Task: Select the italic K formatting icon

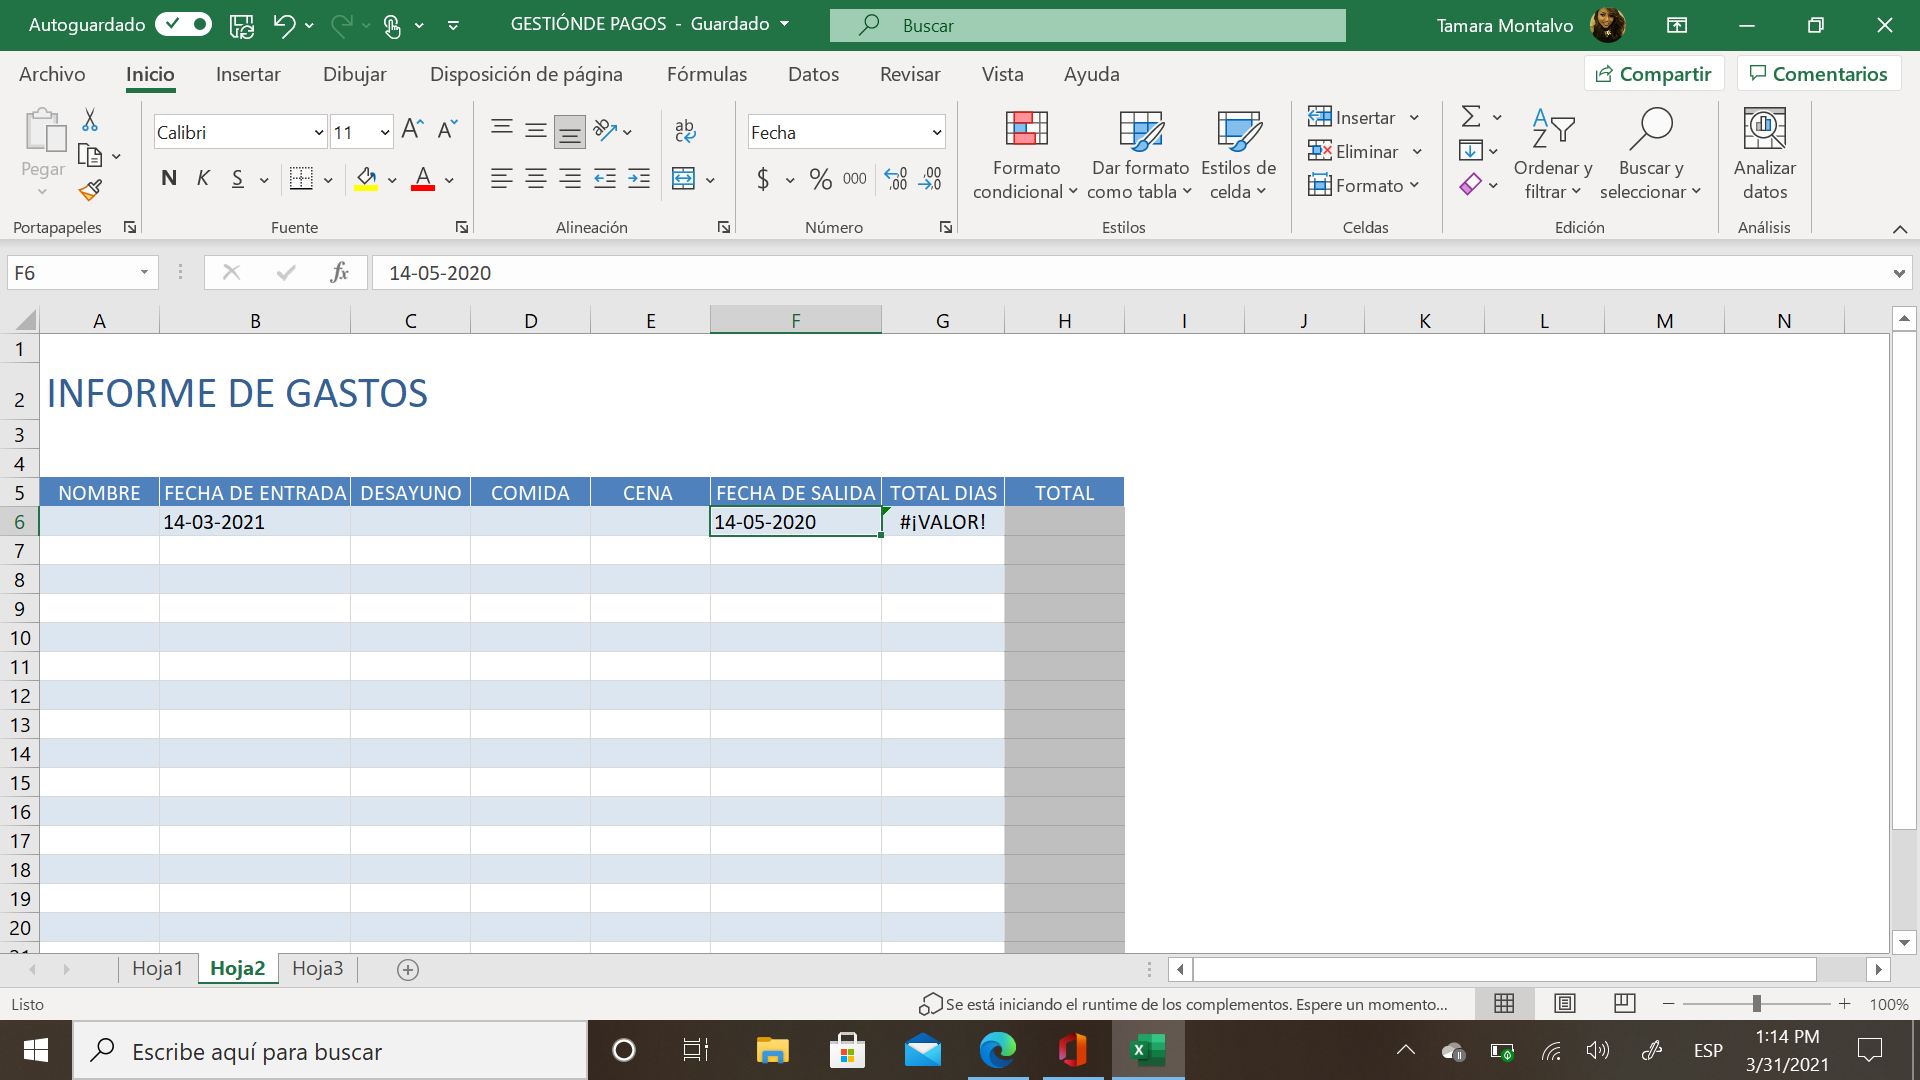Action: (x=203, y=178)
